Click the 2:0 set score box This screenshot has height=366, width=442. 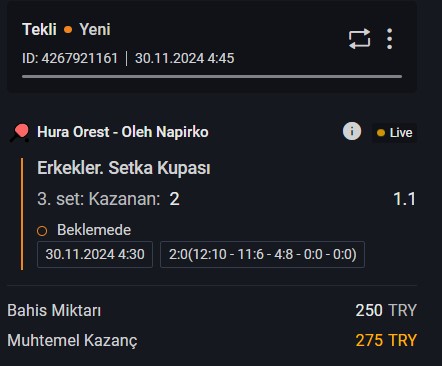tap(263, 254)
